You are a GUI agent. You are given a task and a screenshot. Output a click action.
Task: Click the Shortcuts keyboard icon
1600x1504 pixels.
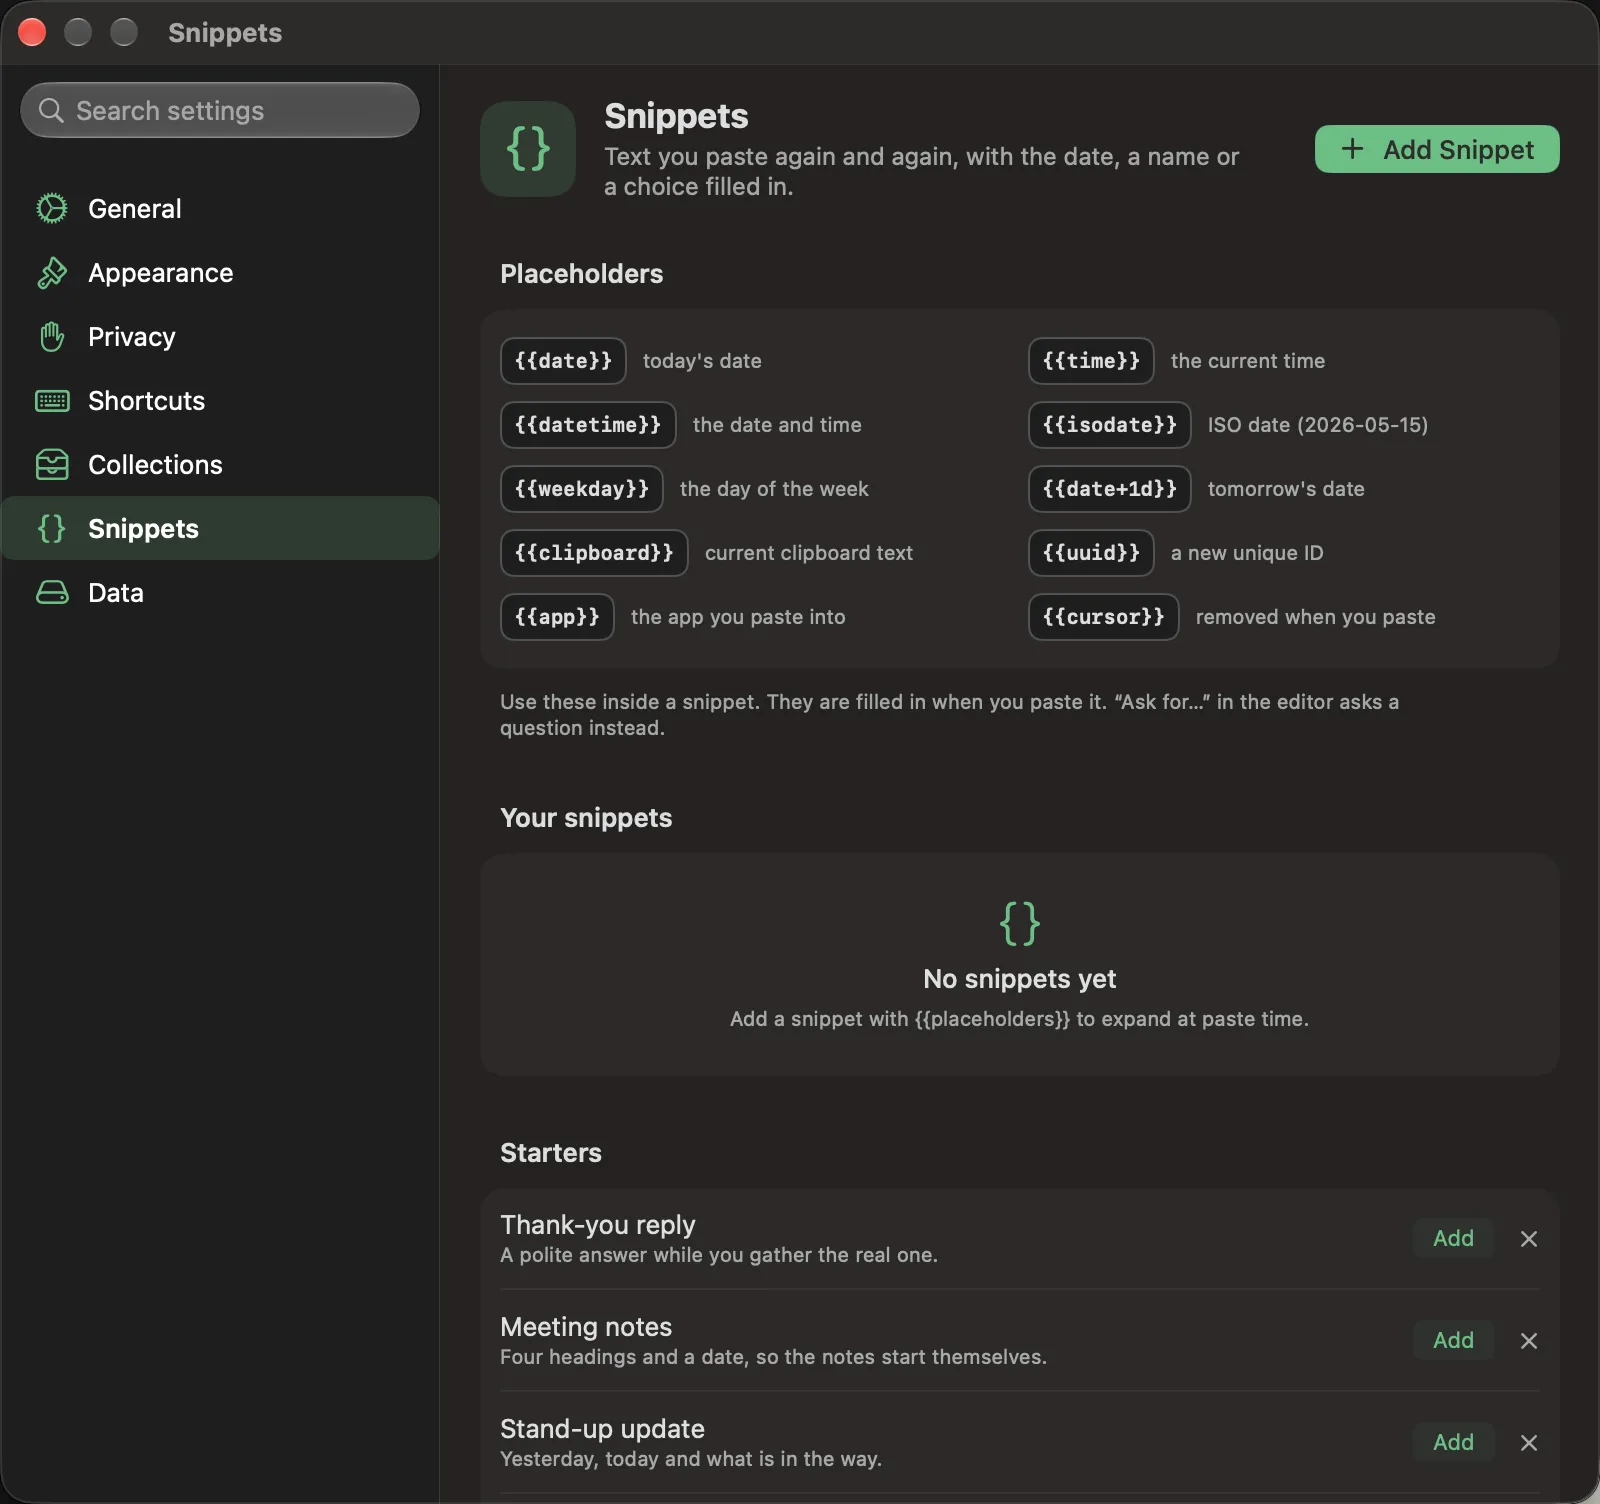52,400
